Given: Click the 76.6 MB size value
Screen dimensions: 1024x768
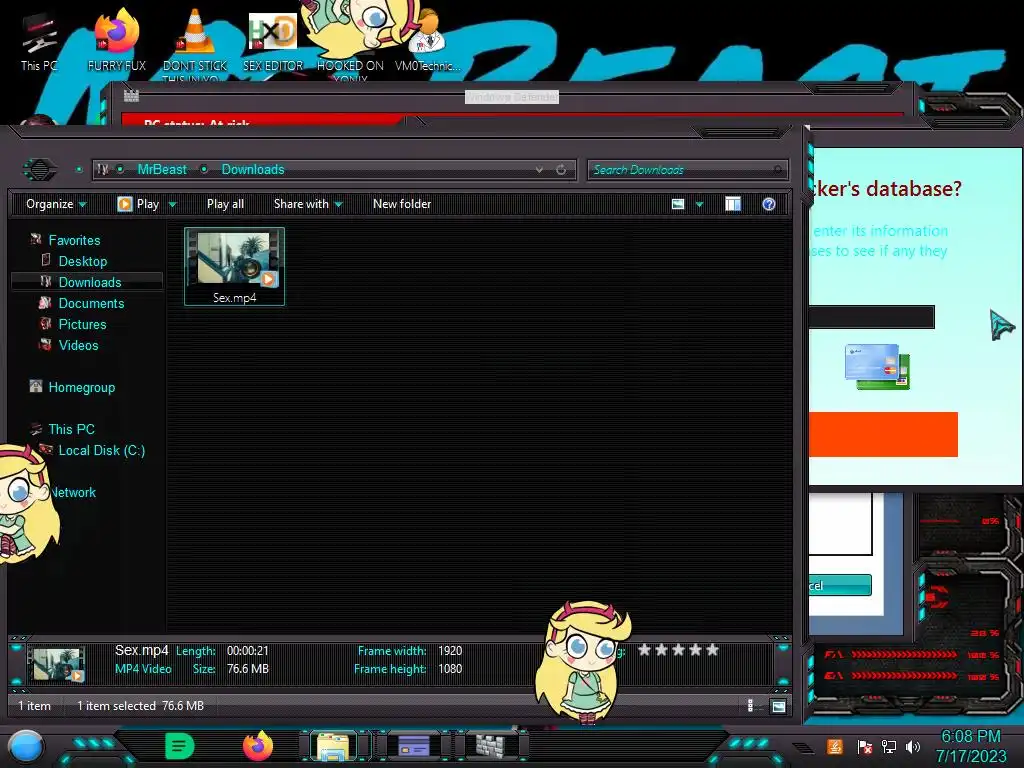Looking at the screenshot, I should [x=248, y=669].
